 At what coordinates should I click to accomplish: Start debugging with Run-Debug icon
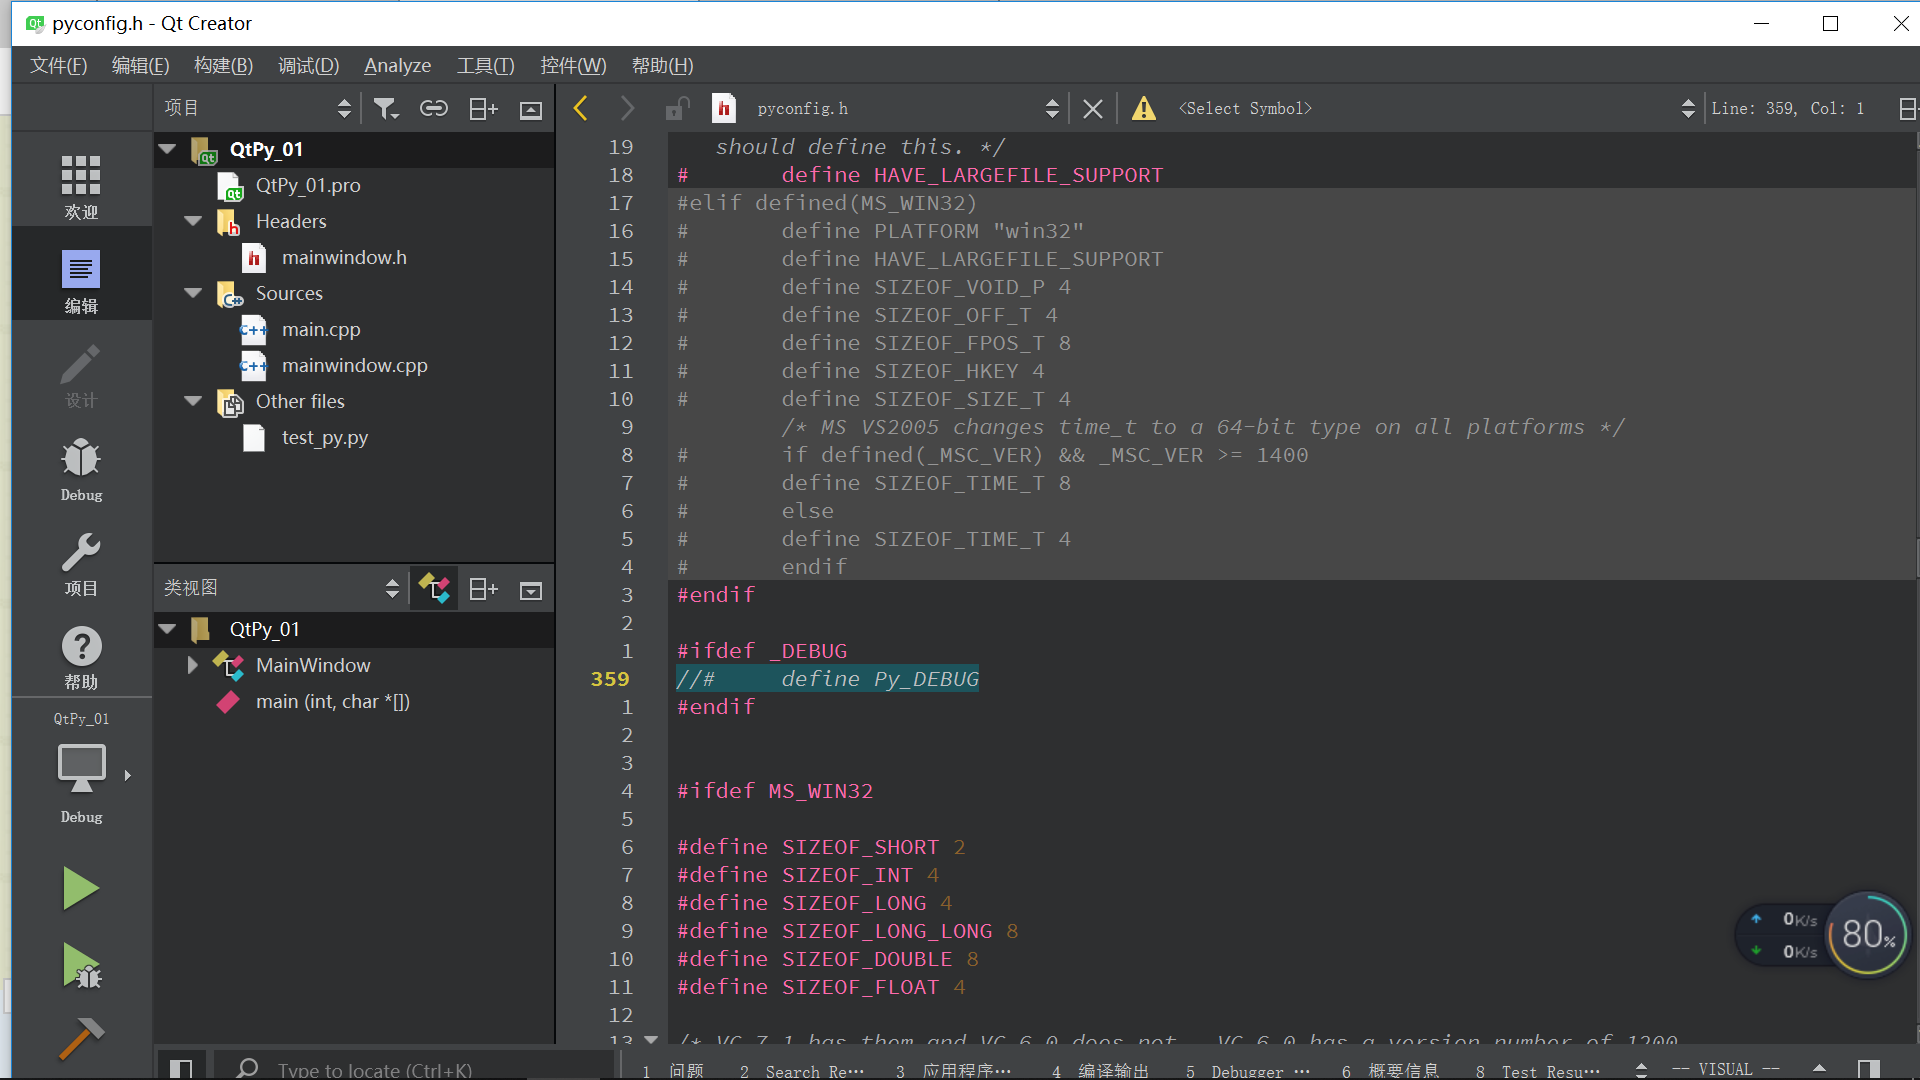[80, 966]
